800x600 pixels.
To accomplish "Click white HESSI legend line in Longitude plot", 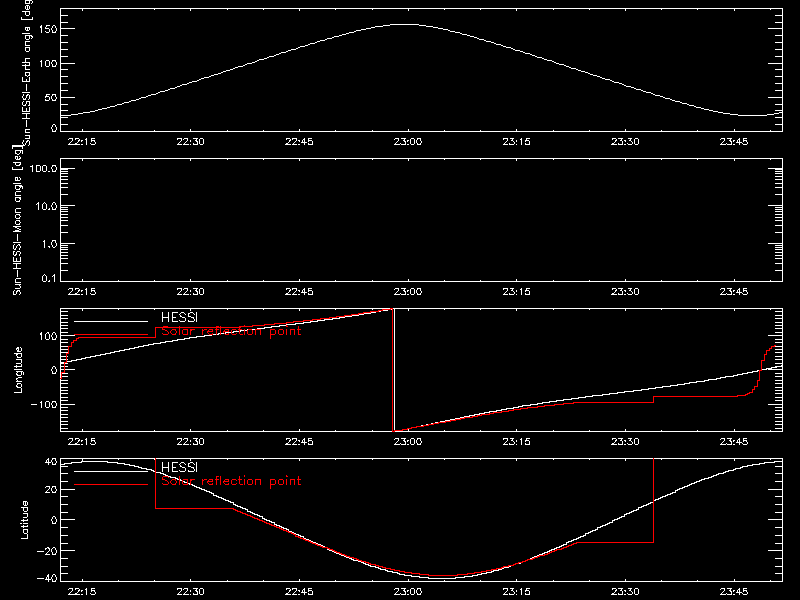I will pos(111,321).
